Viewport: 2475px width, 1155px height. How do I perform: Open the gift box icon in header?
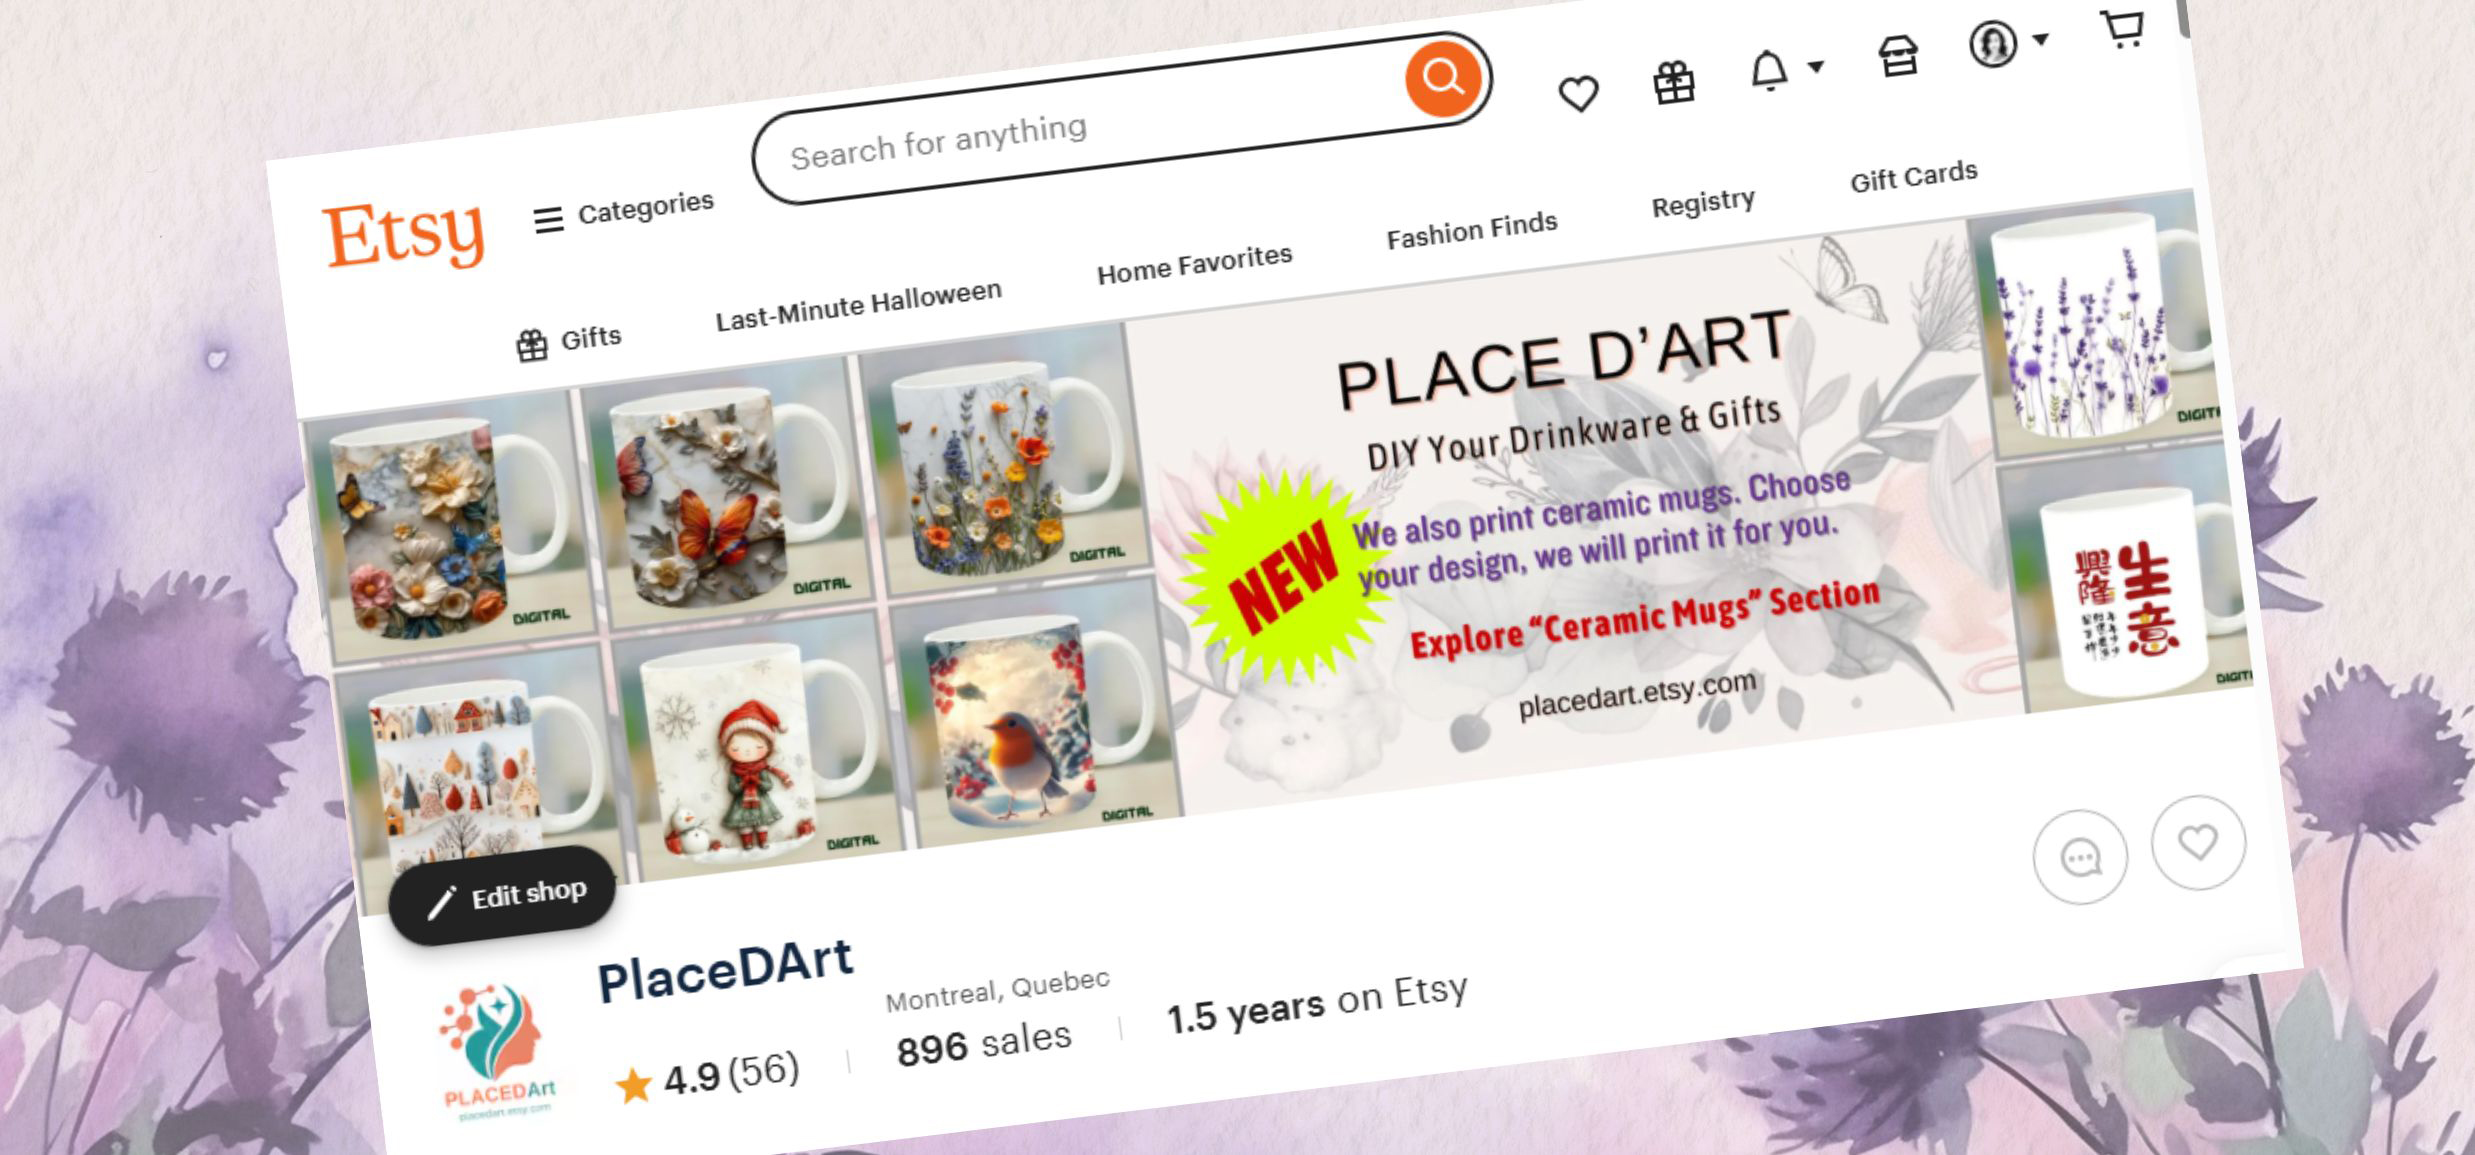[x=1674, y=82]
